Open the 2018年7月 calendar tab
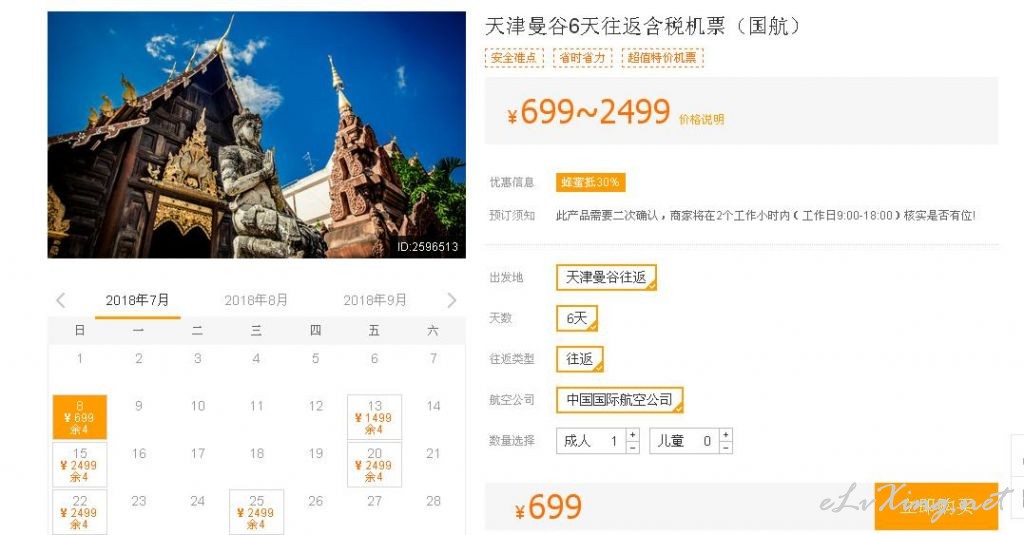This screenshot has height=535, width=1024. click(x=137, y=300)
